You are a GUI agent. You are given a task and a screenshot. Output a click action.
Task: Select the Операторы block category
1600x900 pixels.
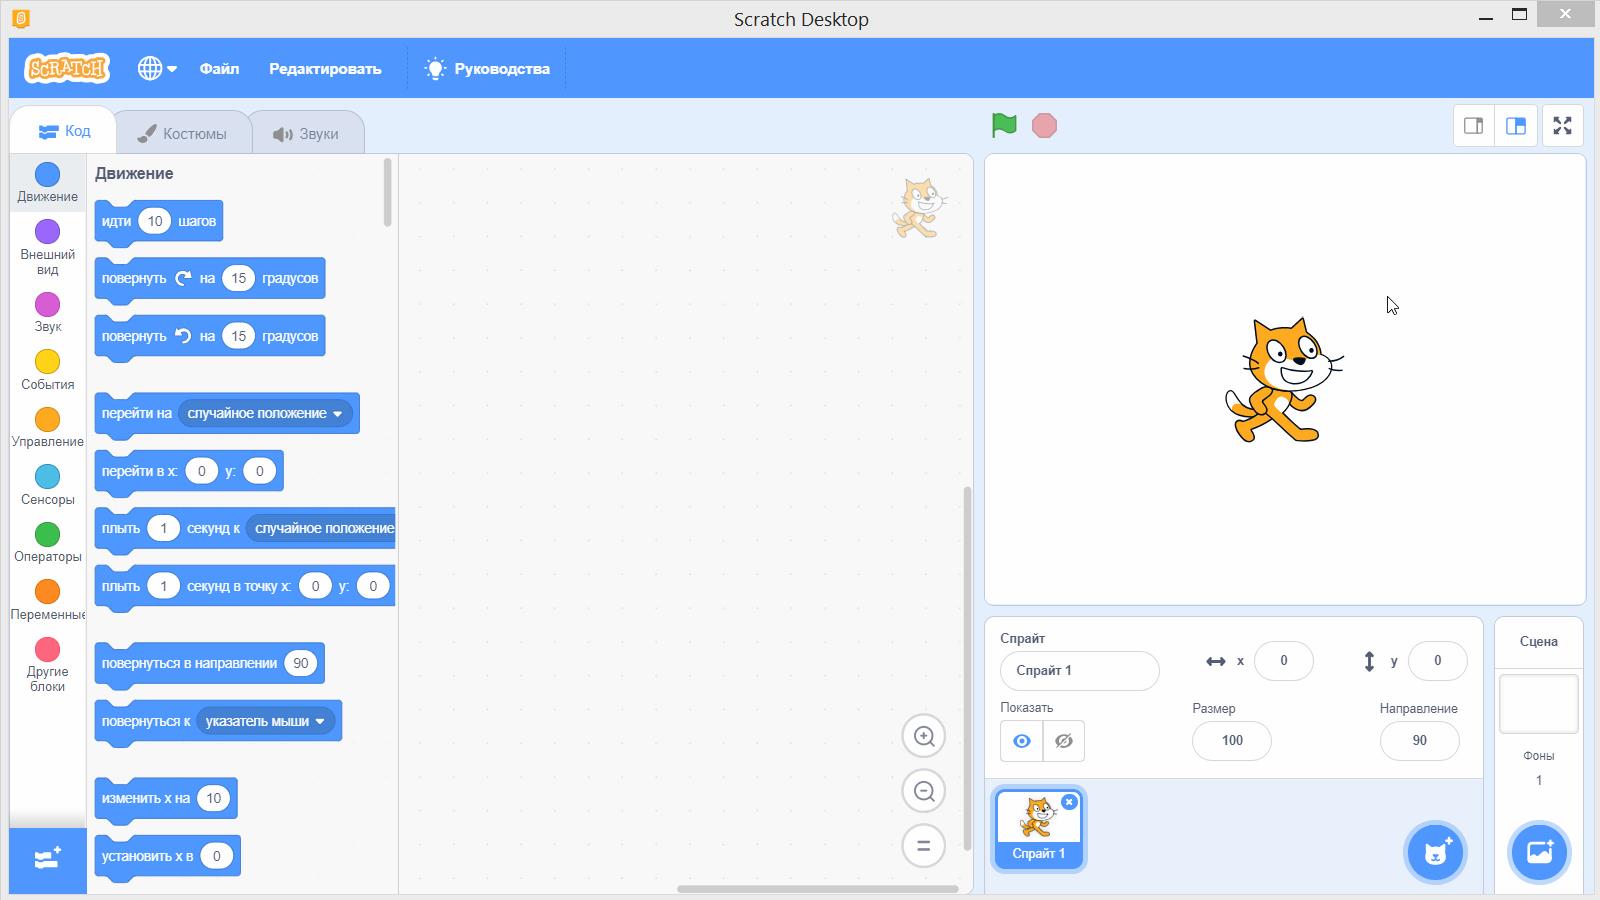[x=47, y=542]
